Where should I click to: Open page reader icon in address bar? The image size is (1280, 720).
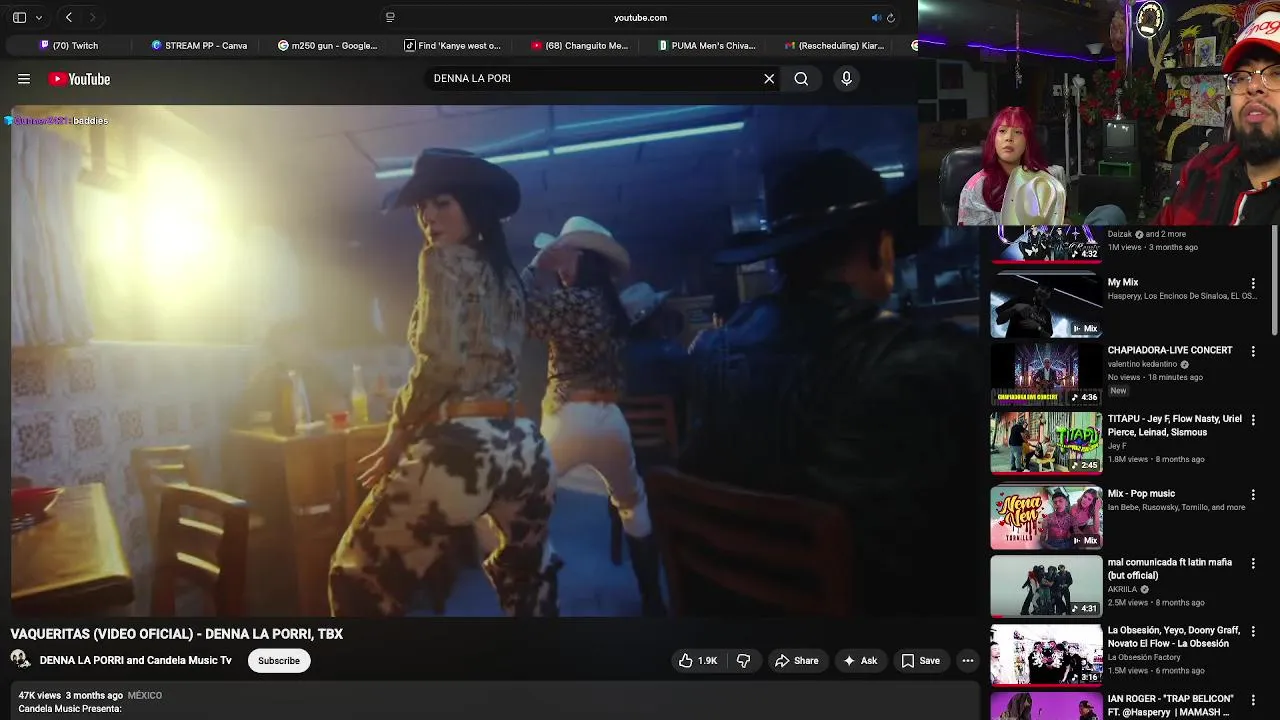point(390,17)
